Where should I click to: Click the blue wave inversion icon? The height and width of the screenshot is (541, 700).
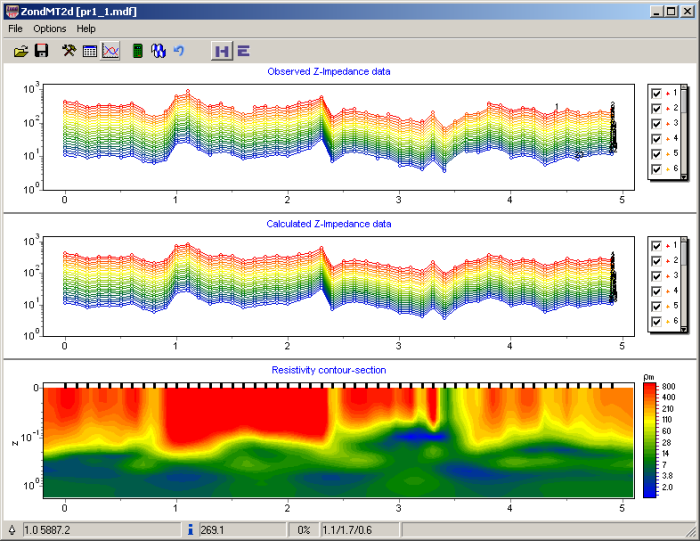158,51
